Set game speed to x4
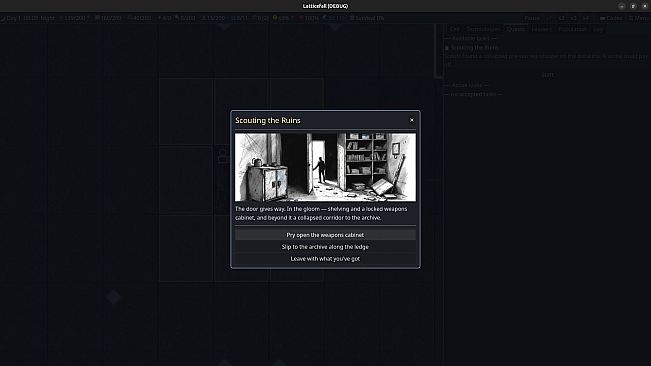The width and height of the screenshot is (651, 366). click(x=585, y=18)
